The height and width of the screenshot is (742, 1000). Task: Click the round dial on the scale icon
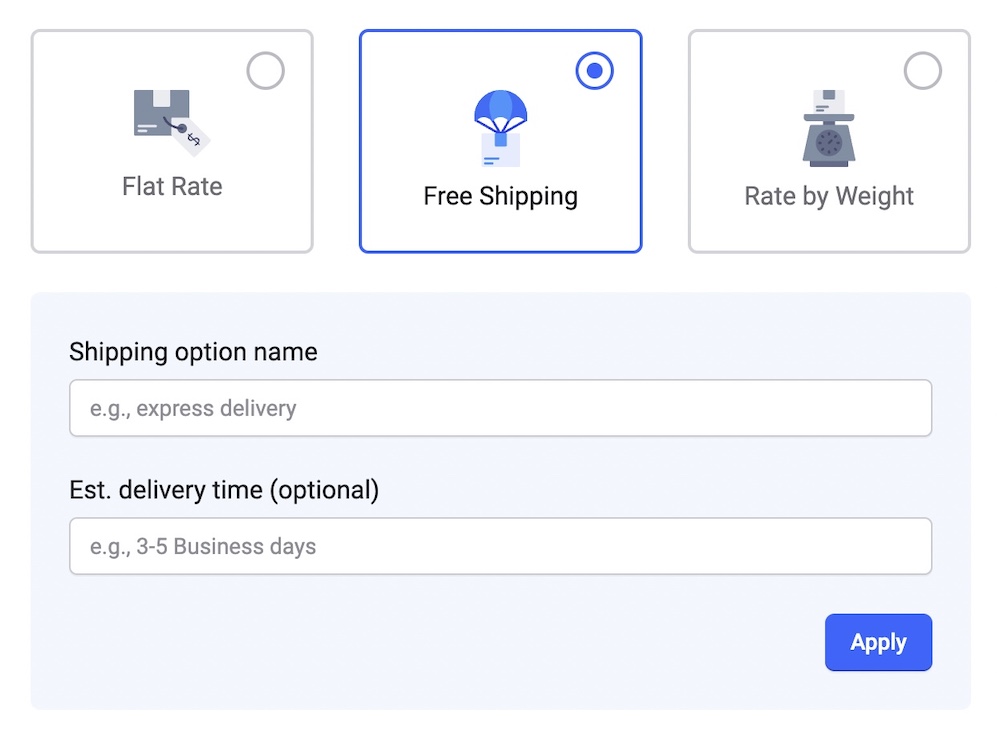(x=829, y=144)
